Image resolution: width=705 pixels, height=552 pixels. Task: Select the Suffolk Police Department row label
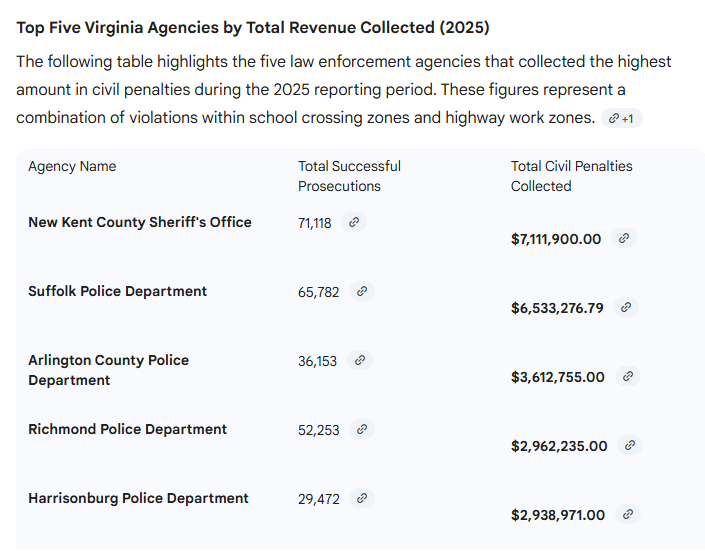tap(118, 291)
